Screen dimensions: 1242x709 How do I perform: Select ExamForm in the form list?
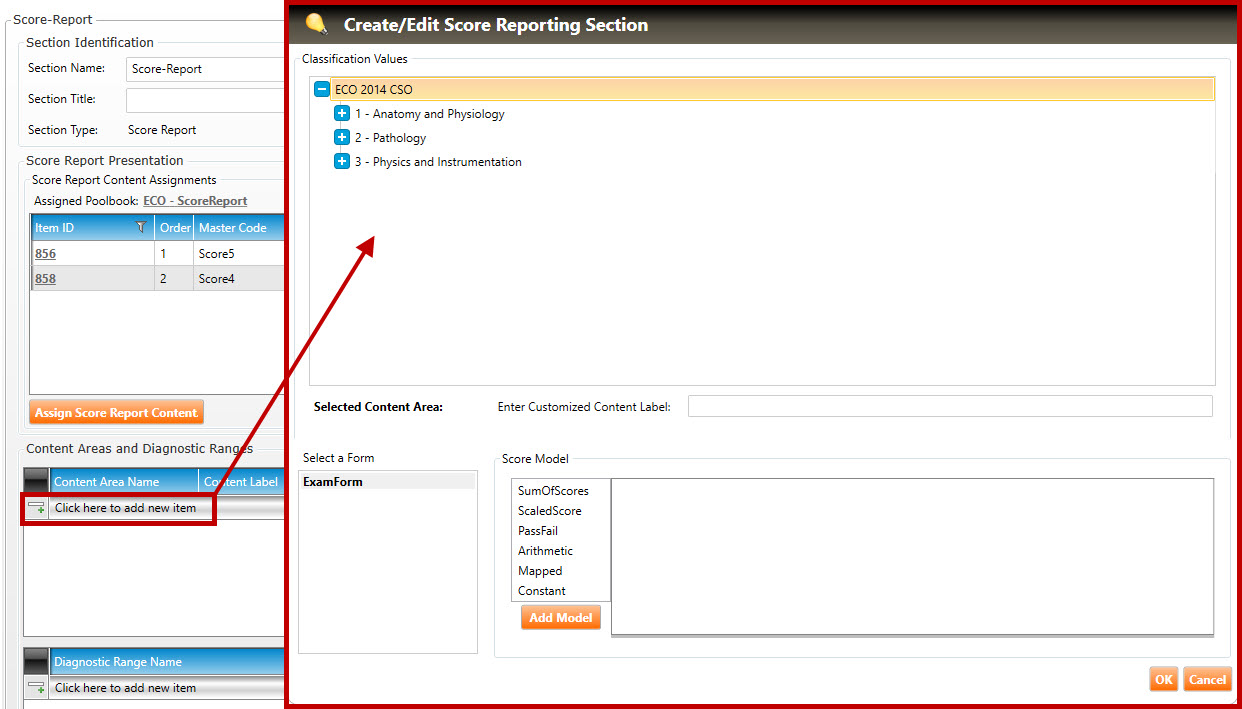(x=333, y=482)
